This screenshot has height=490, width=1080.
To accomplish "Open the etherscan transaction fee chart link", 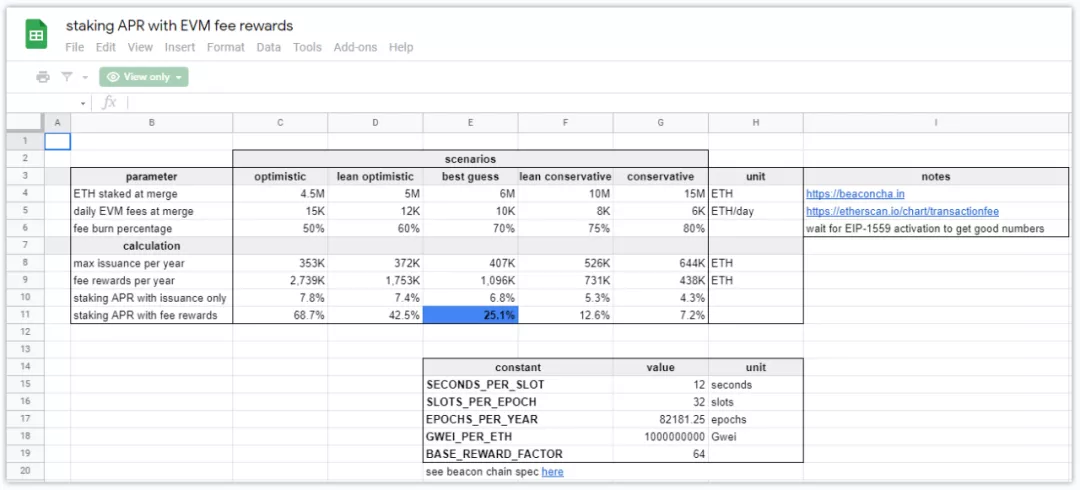I will (902, 211).
